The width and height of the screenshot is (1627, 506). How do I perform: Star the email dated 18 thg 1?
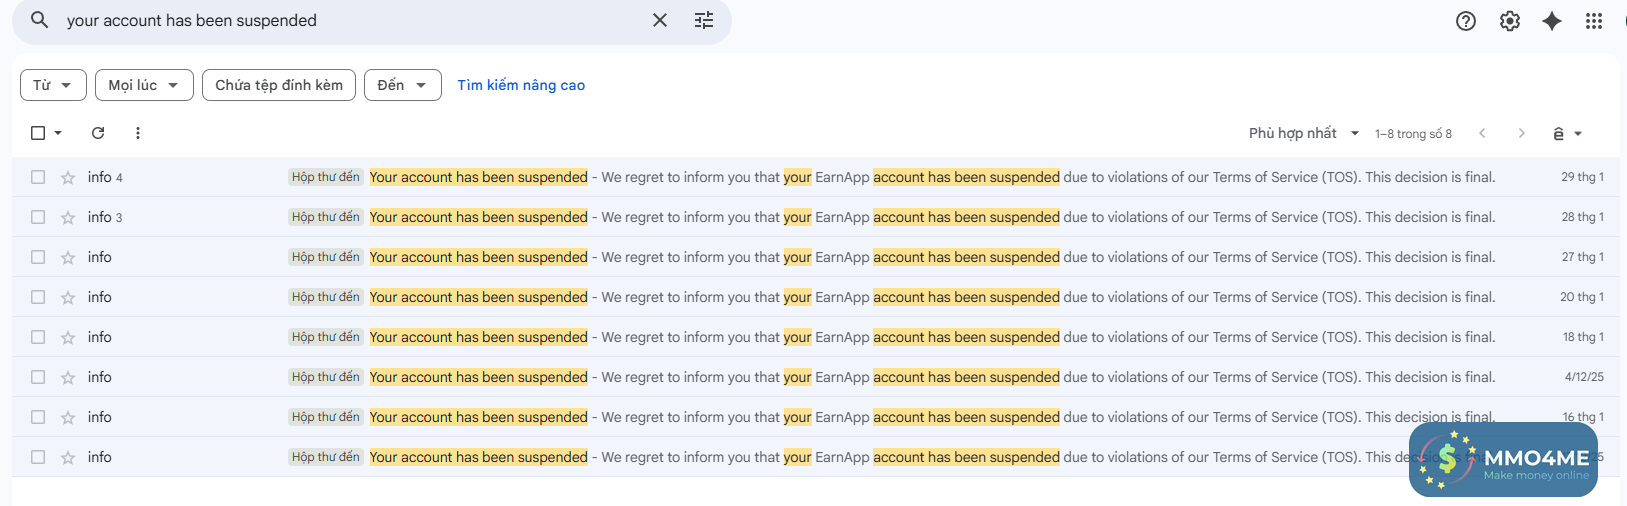pos(68,338)
